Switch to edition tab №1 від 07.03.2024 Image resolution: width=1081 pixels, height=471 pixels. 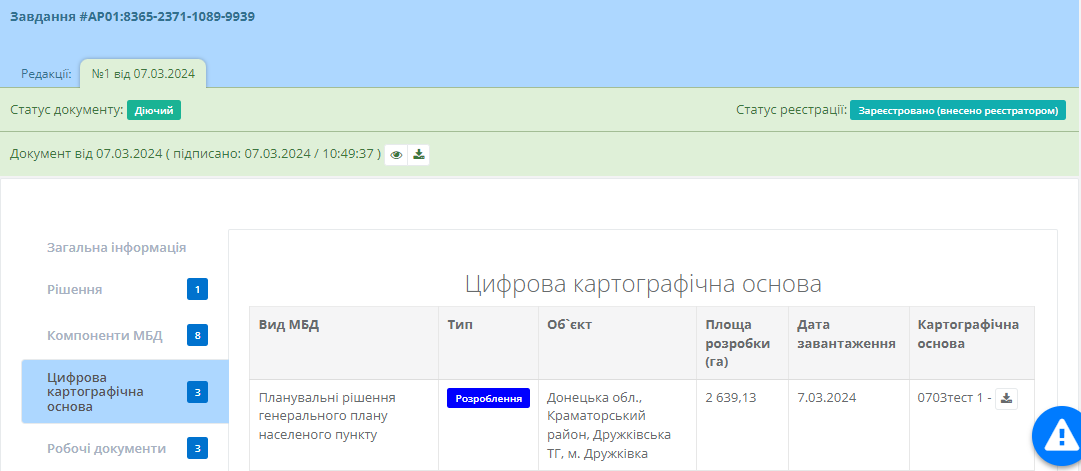(142, 74)
